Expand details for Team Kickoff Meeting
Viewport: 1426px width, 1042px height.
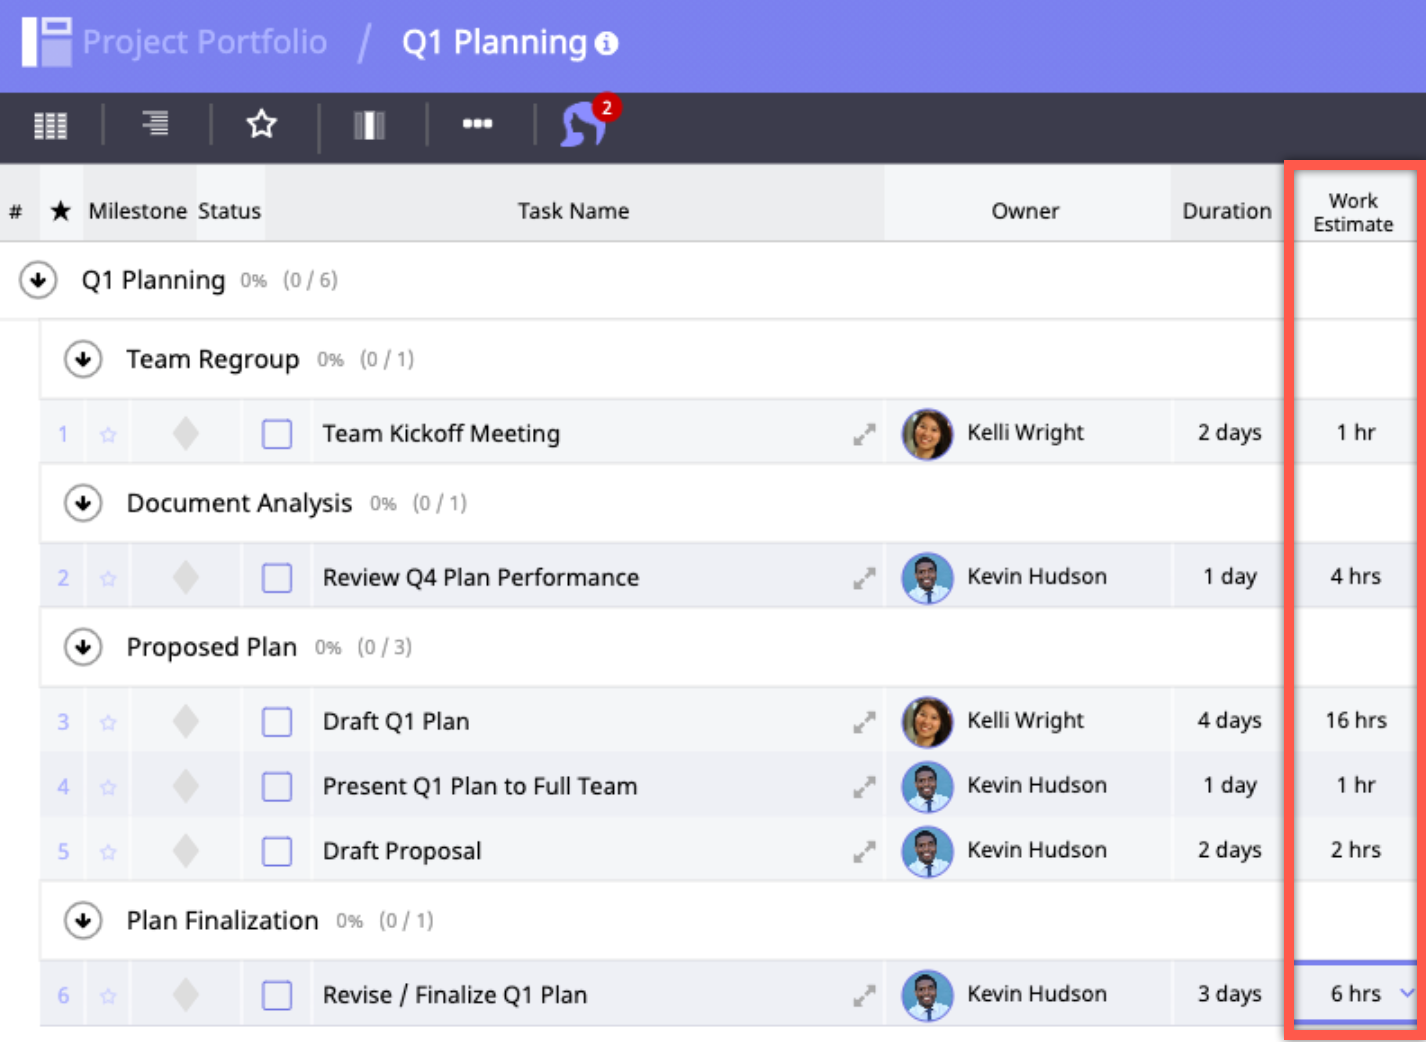click(x=864, y=434)
